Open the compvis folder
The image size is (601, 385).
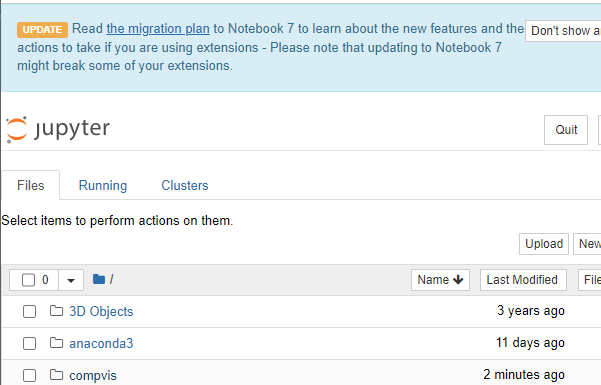[x=93, y=375]
